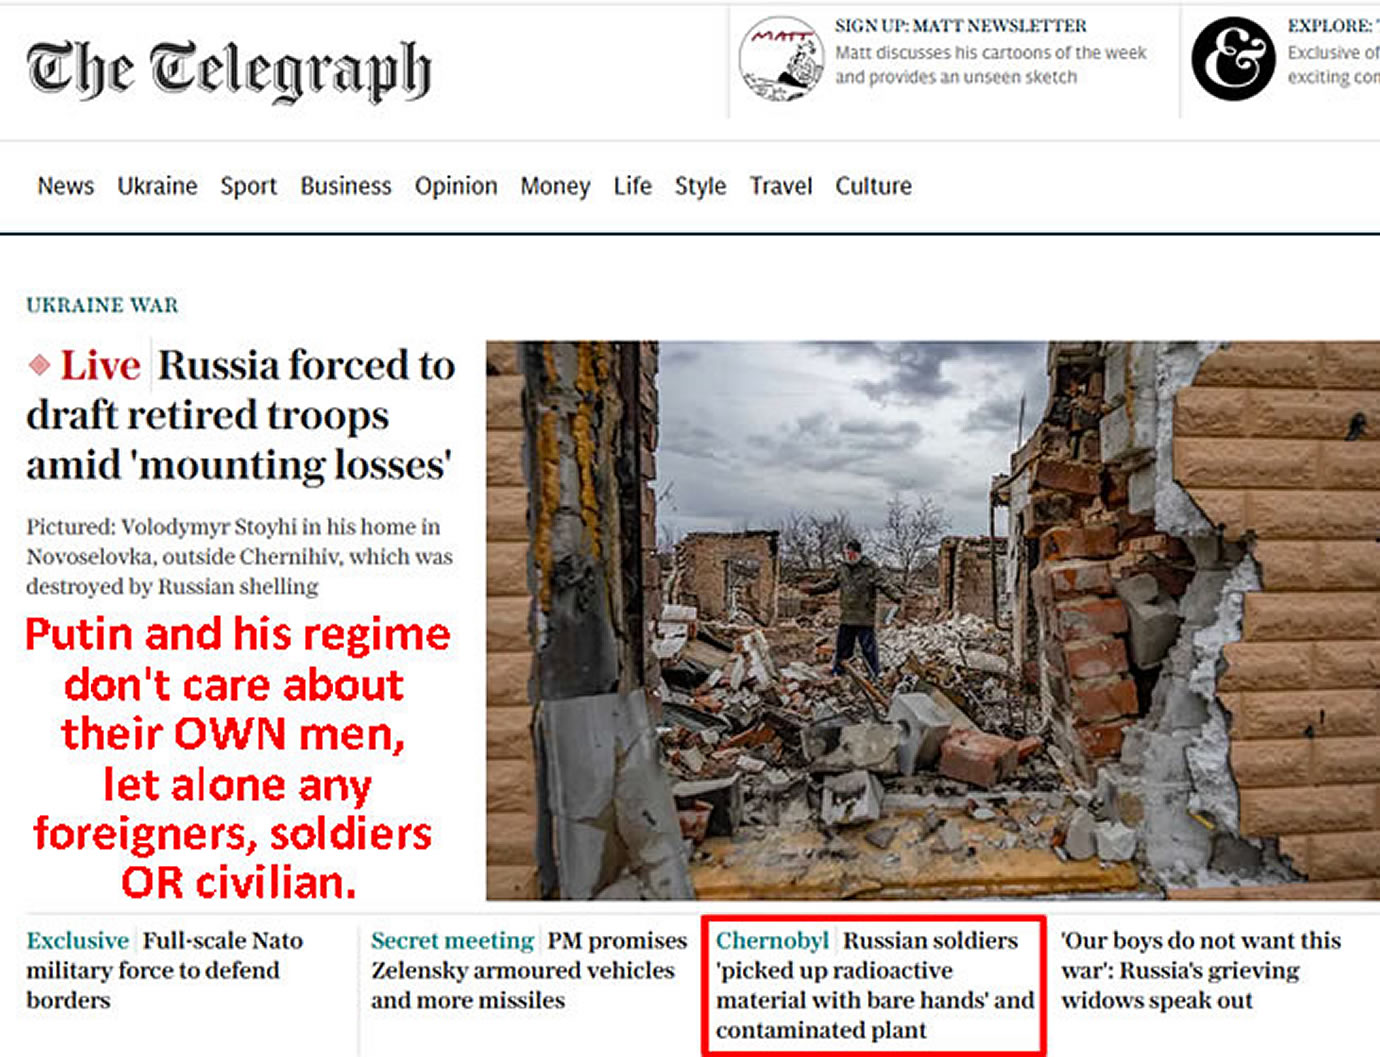Open the Life section
The width and height of the screenshot is (1380, 1057).
pos(633,186)
